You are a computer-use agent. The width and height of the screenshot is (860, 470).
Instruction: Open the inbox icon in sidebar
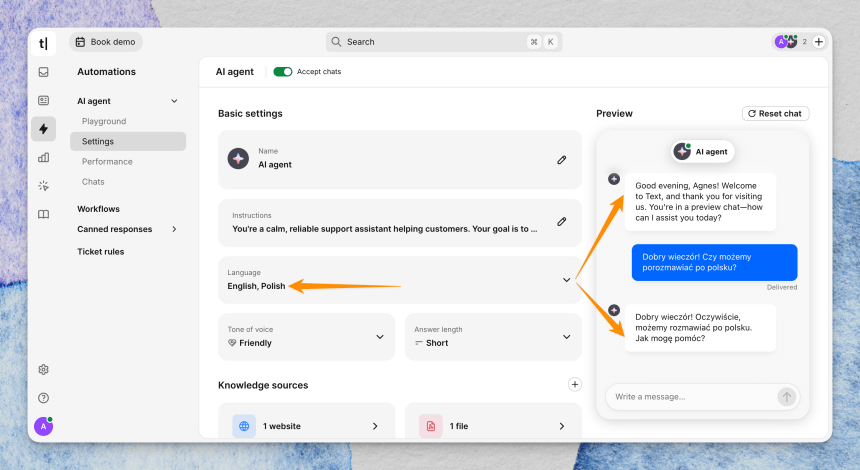[43, 72]
